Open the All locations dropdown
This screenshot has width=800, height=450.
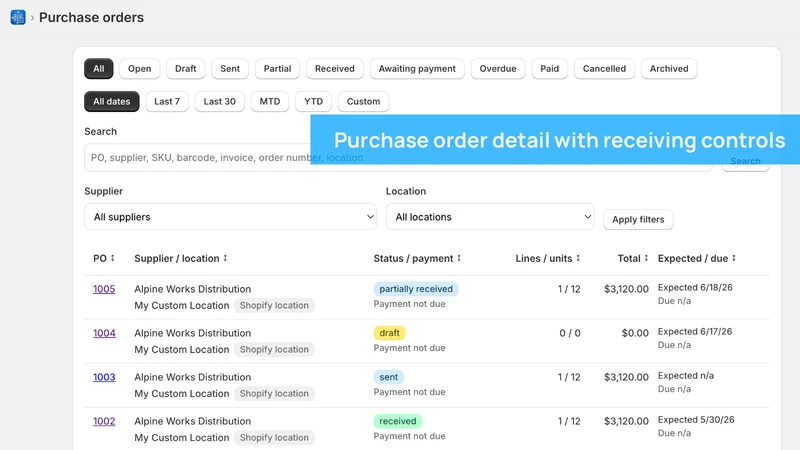(x=490, y=217)
